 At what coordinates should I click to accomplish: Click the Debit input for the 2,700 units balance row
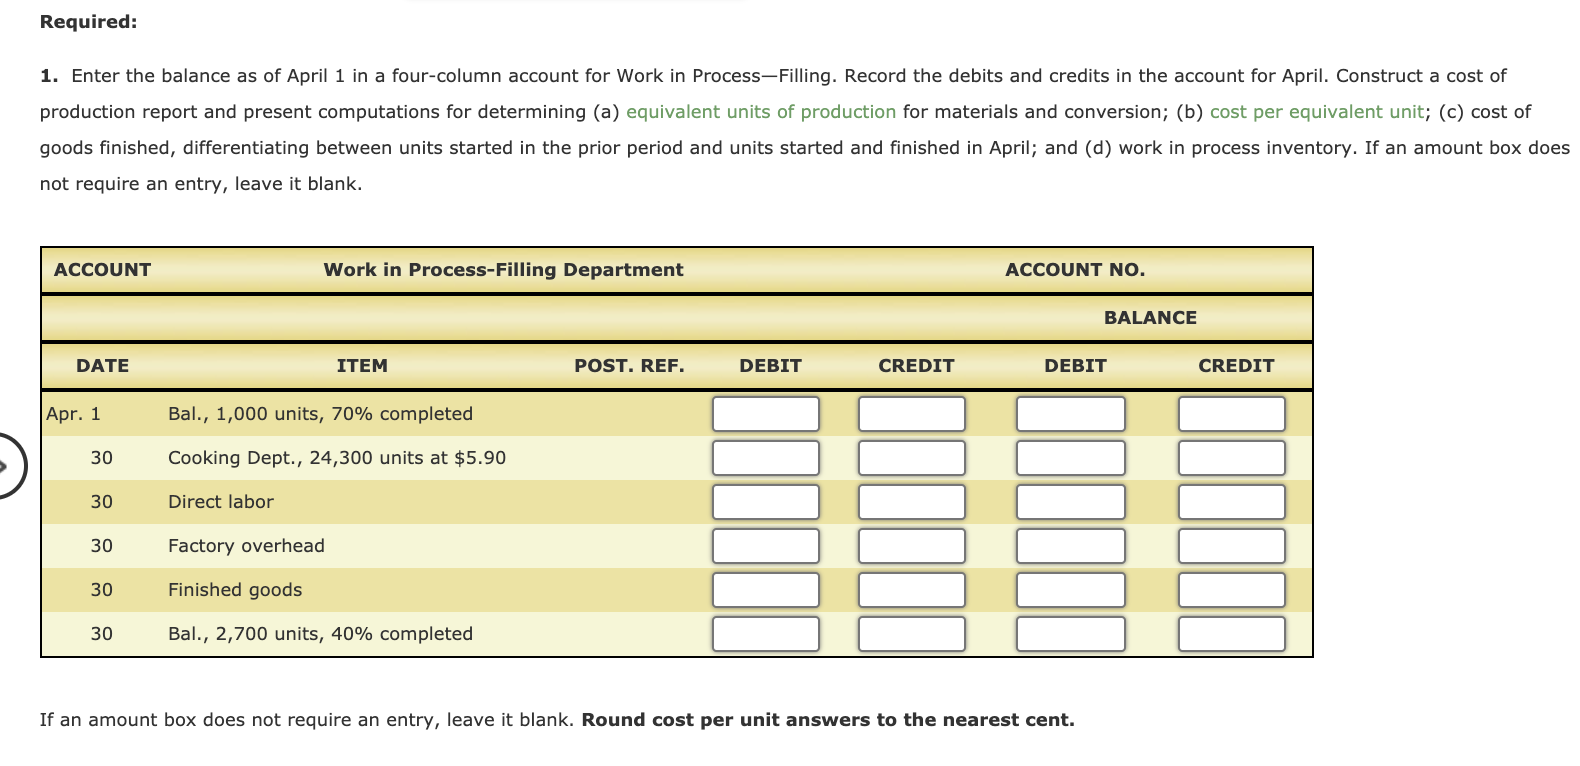click(x=765, y=632)
